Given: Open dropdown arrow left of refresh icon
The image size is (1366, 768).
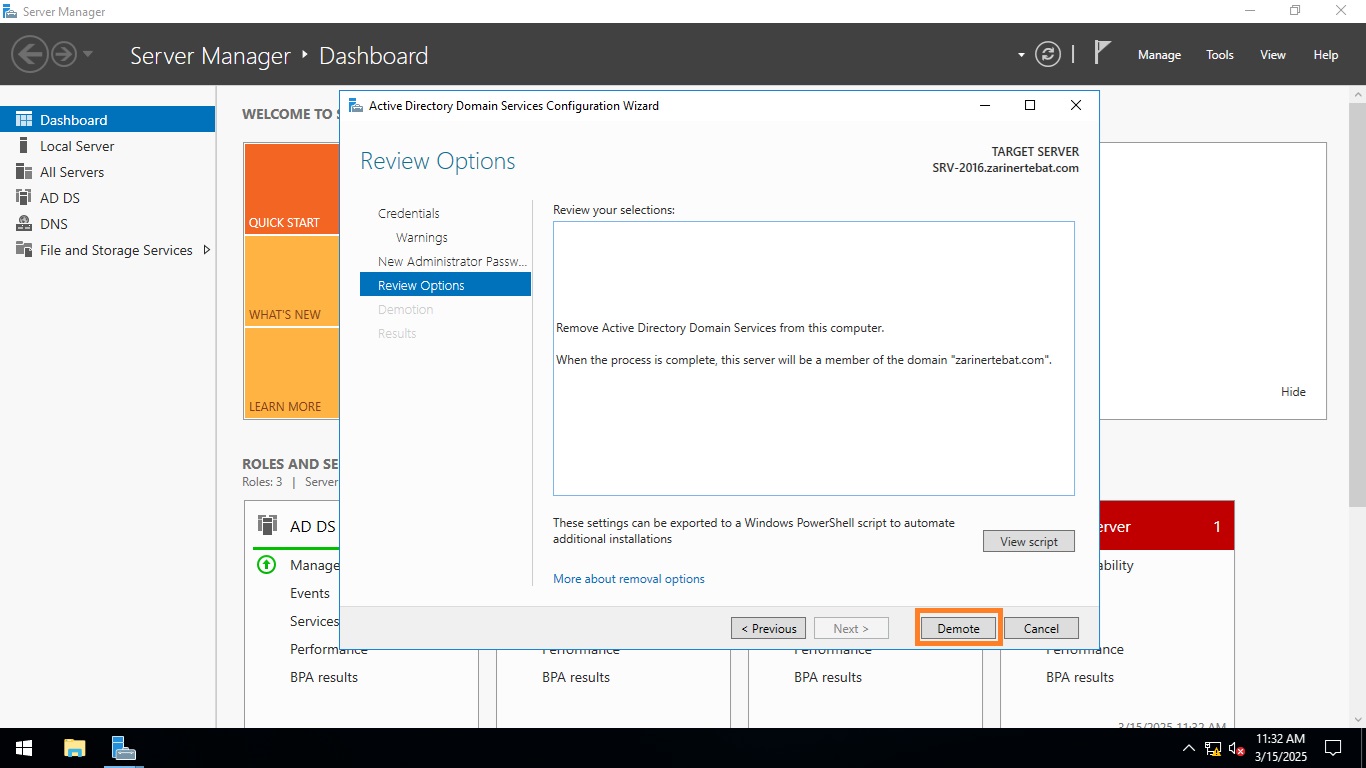Looking at the screenshot, I should 1021,55.
